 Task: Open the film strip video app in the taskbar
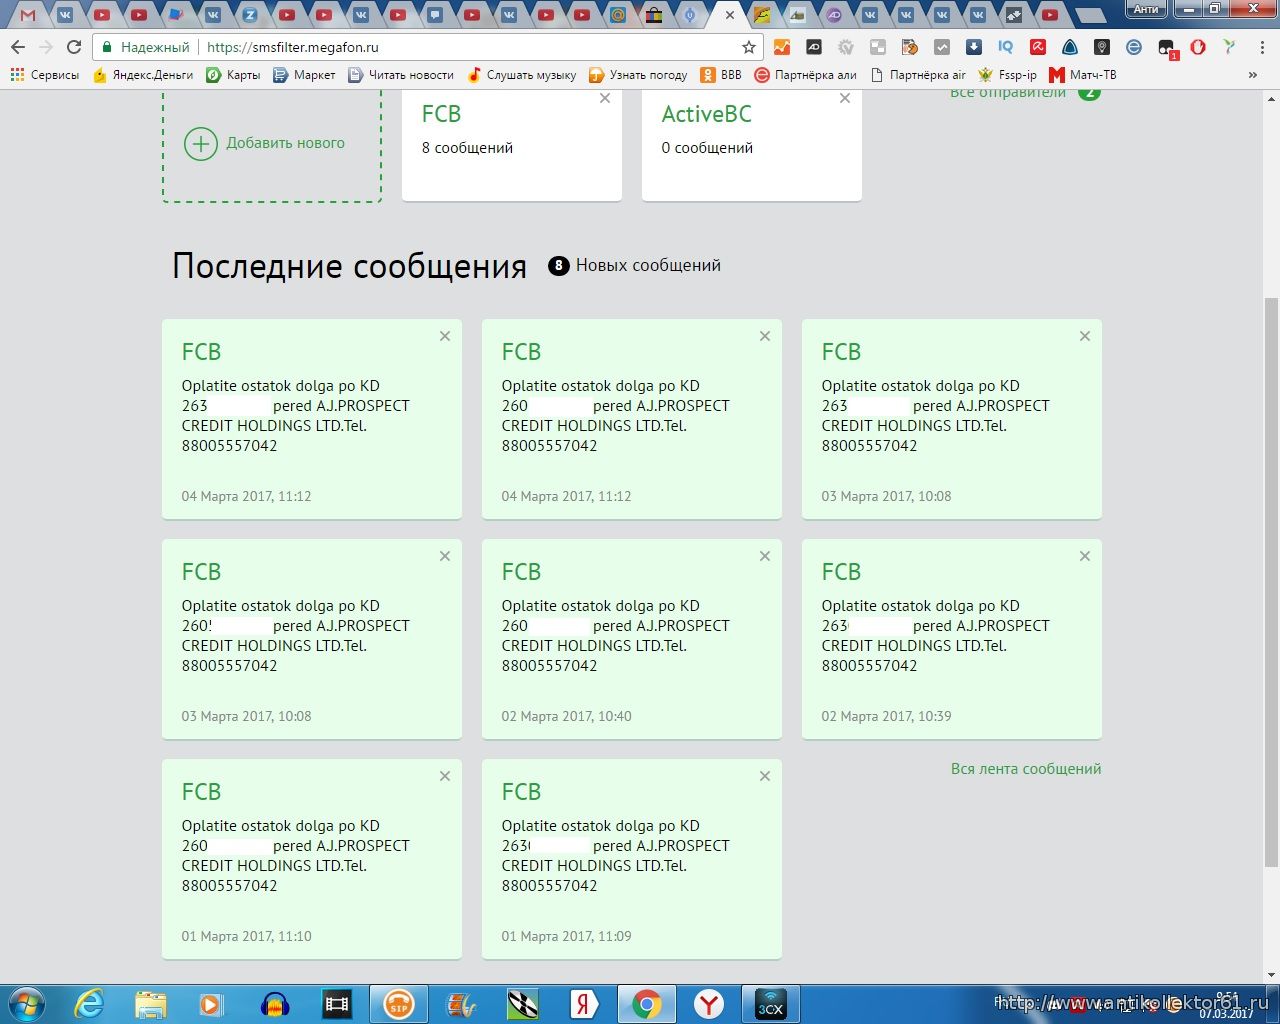(337, 1004)
